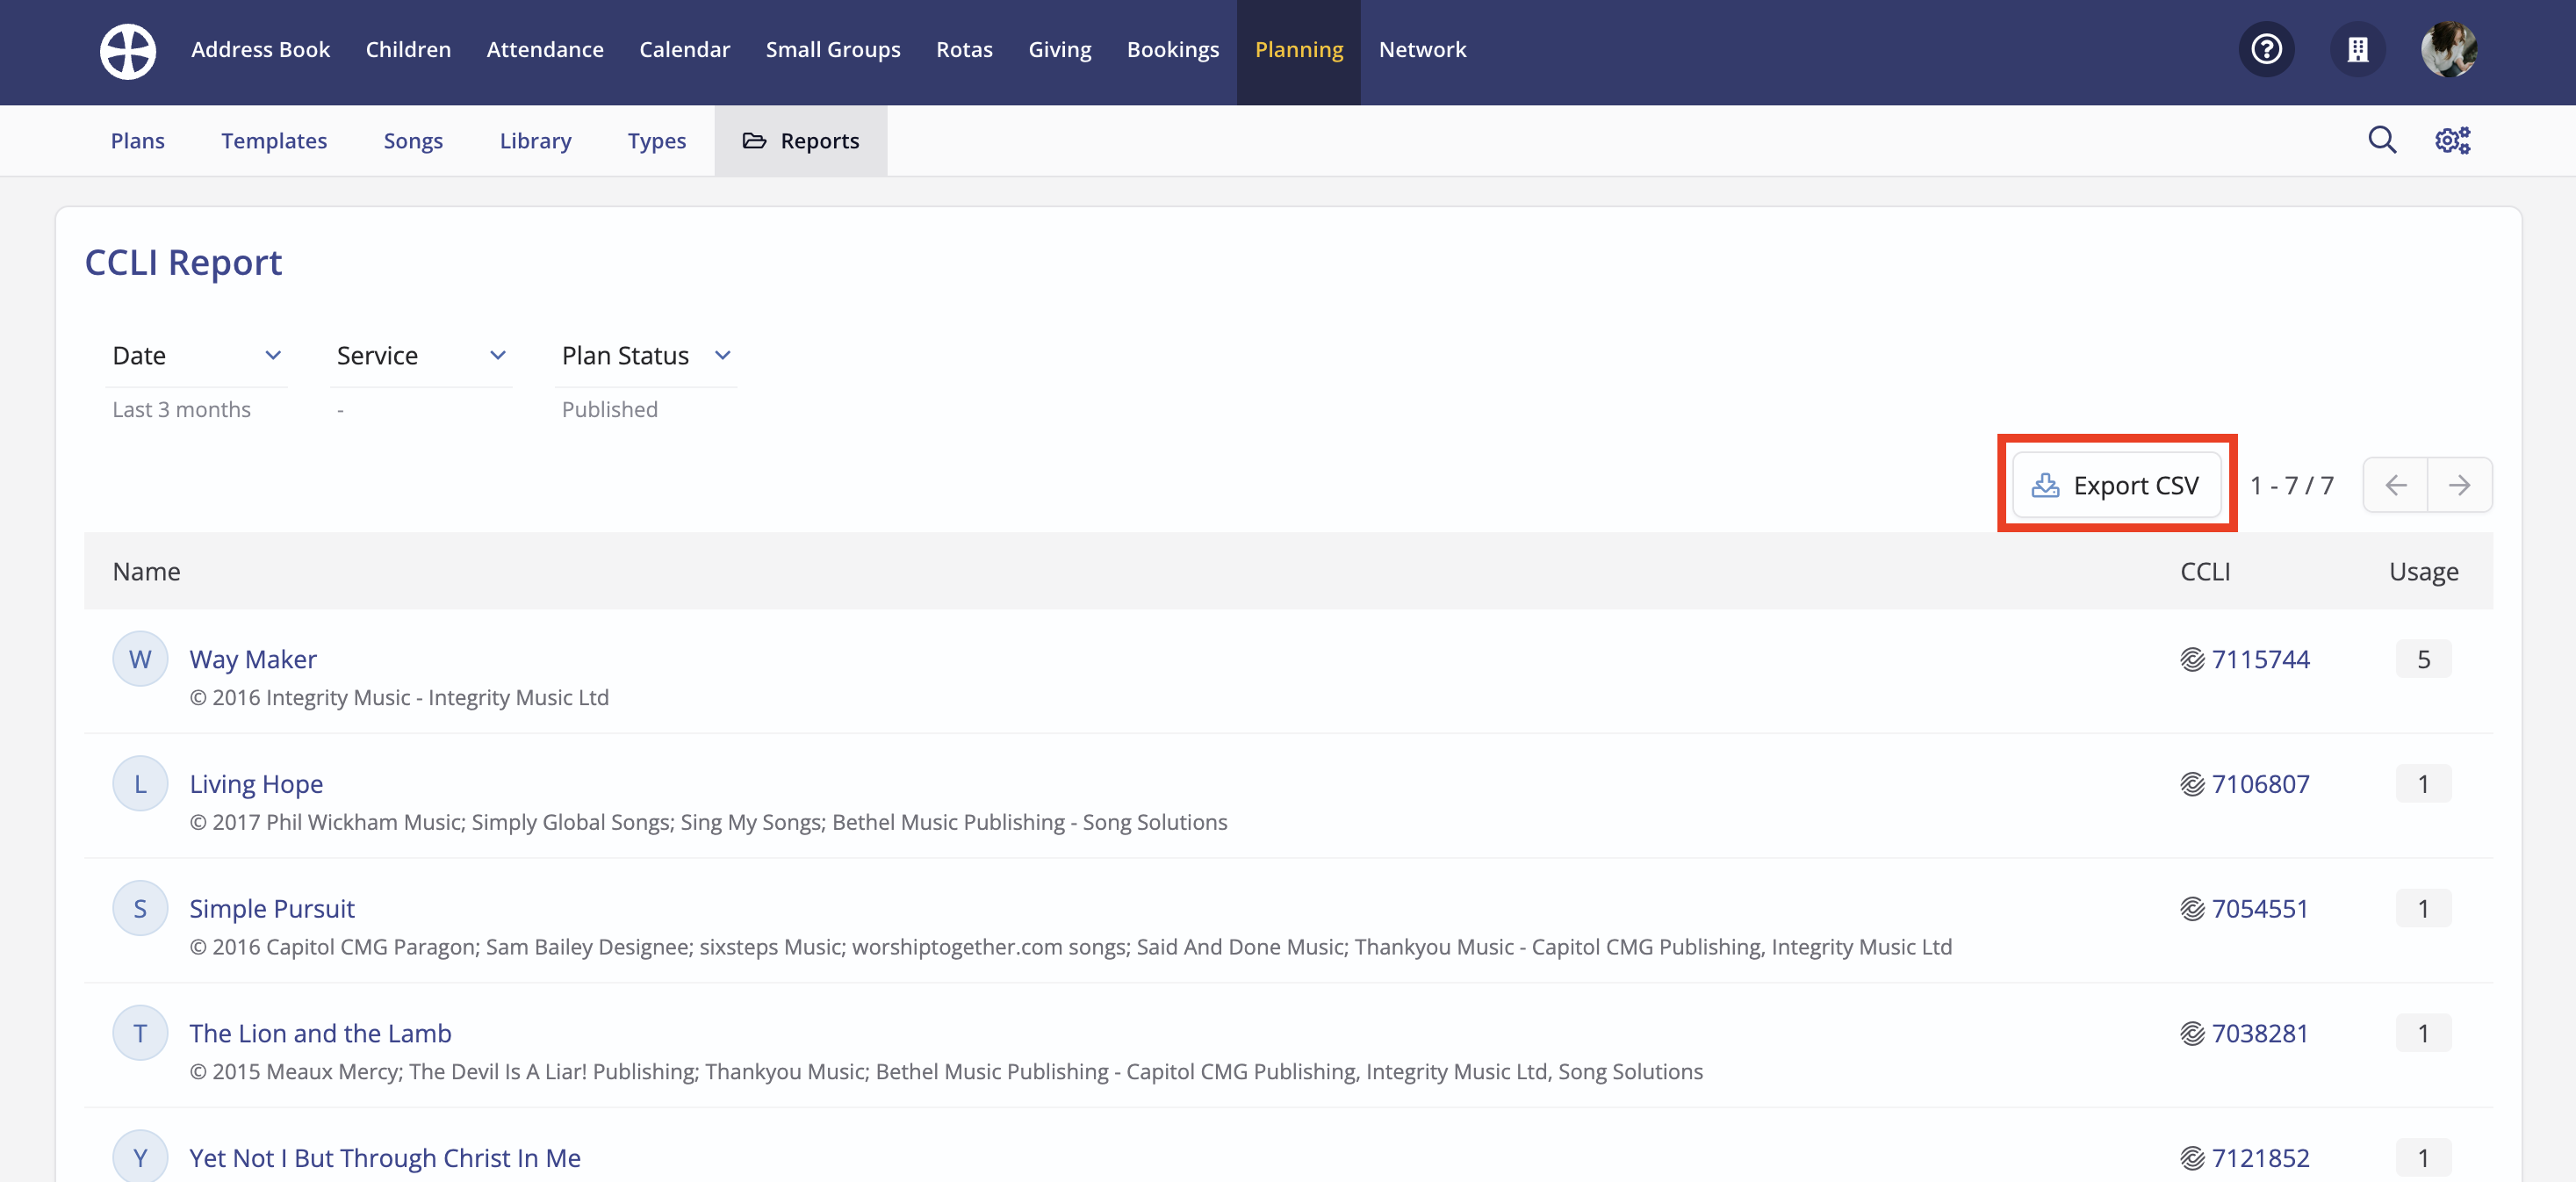Viewport: 2576px width, 1182px height.
Task: Open CCLI number 7038281 link
Action: pos(2260,1033)
